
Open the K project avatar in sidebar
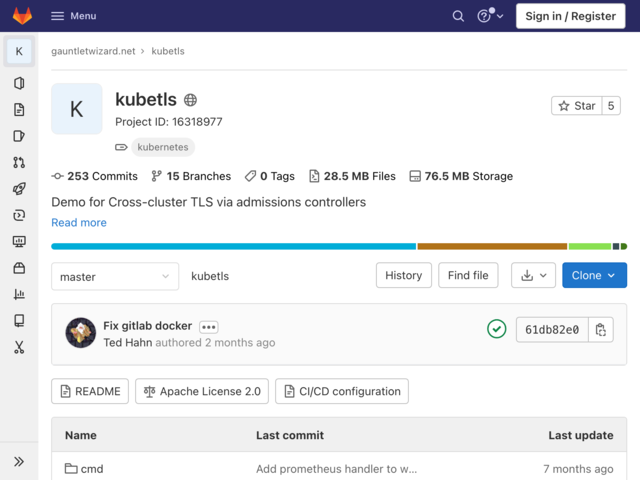19,51
